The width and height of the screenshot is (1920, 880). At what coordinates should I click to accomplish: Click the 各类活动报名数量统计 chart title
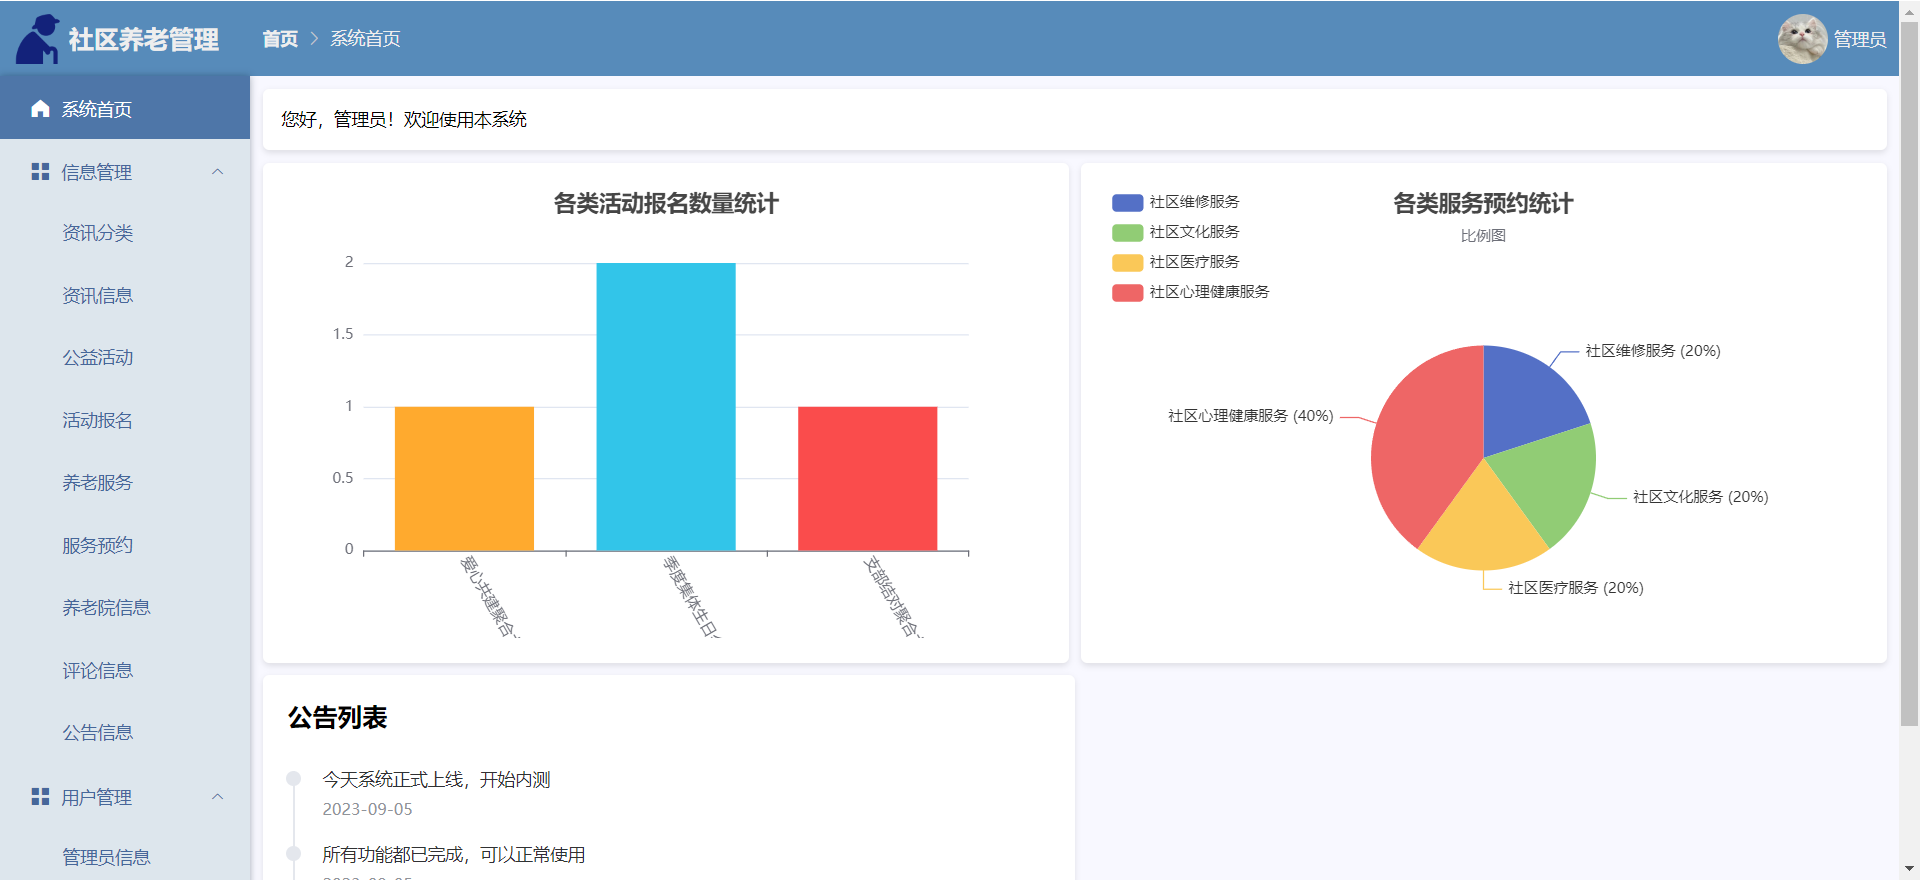point(666,204)
